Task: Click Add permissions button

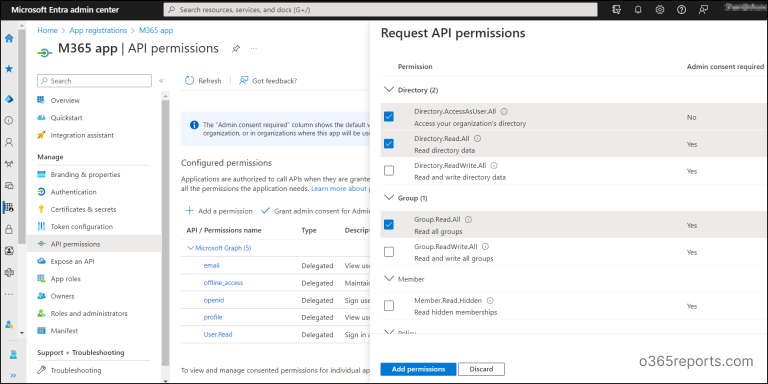Action: (x=418, y=369)
